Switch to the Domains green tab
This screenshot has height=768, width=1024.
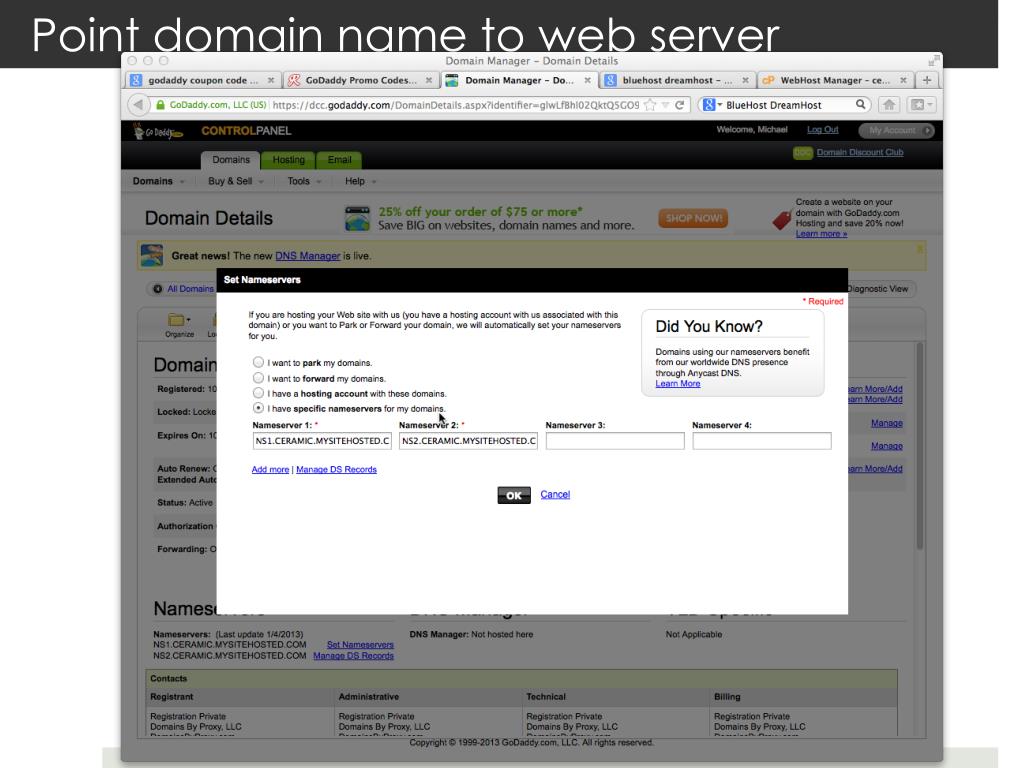231,159
